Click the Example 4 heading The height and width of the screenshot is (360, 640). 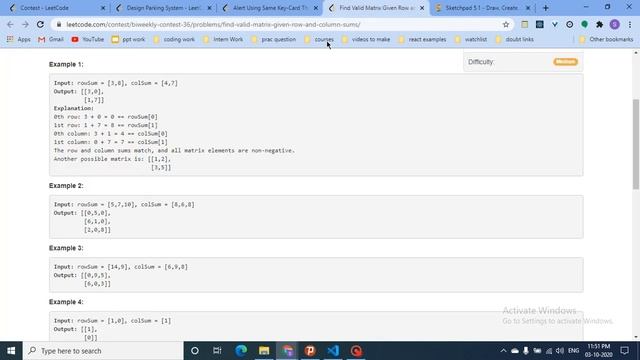coord(66,302)
